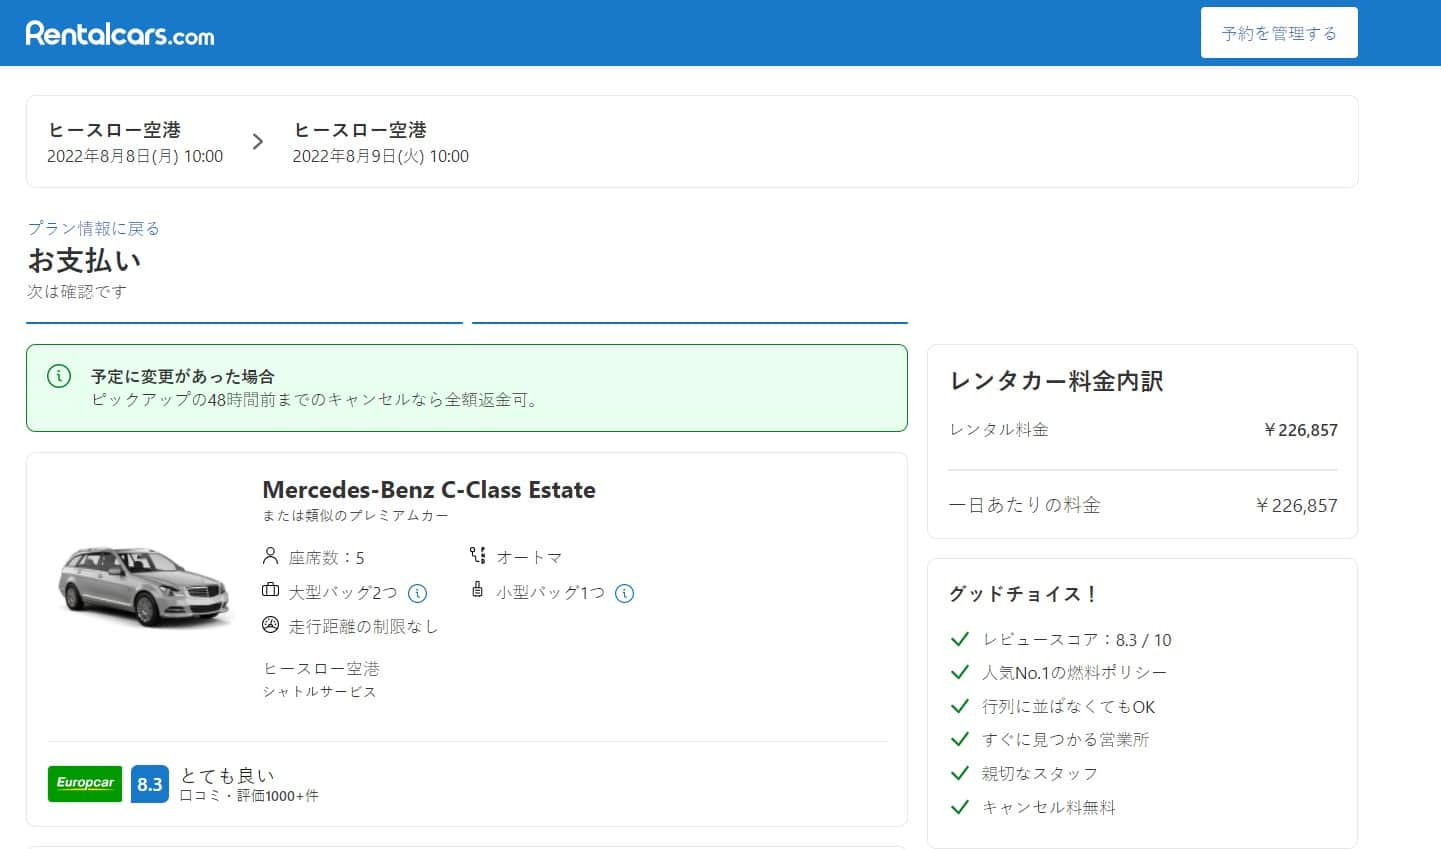1441x849 pixels.
Task: Click the pickup date 2022年8月8日(月) 10:00
Action: [x=135, y=156]
